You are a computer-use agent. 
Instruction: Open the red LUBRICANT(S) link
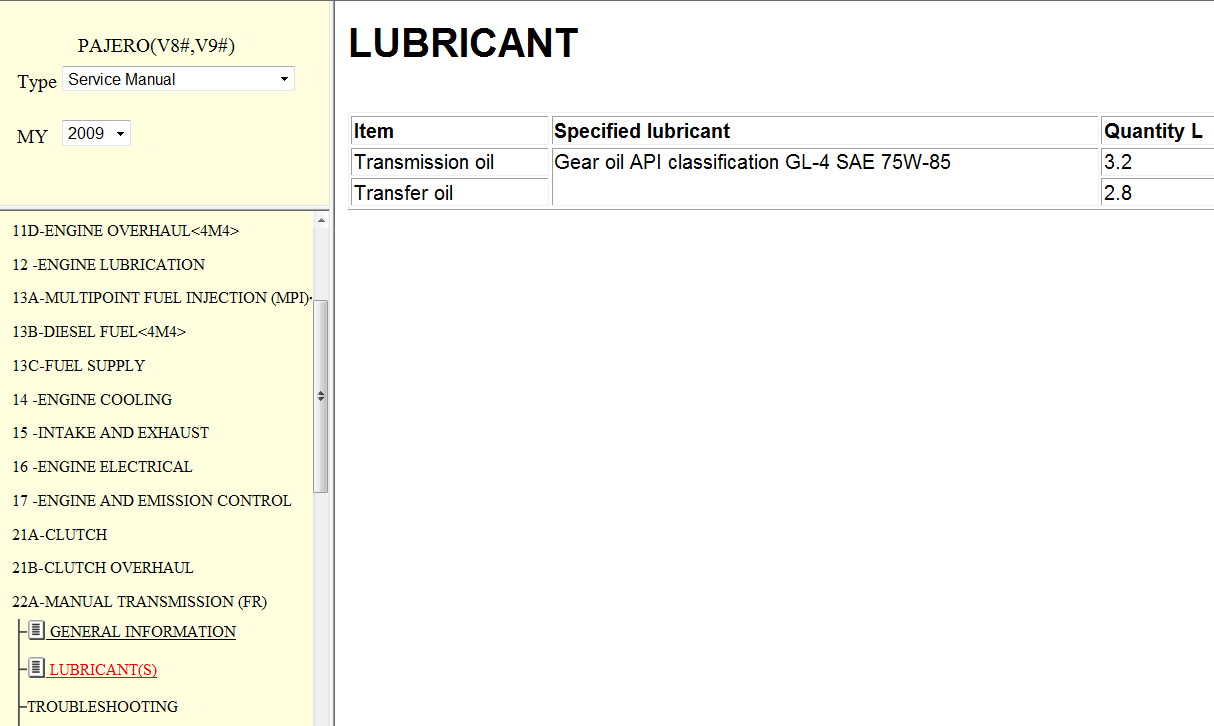pyautogui.click(x=103, y=669)
